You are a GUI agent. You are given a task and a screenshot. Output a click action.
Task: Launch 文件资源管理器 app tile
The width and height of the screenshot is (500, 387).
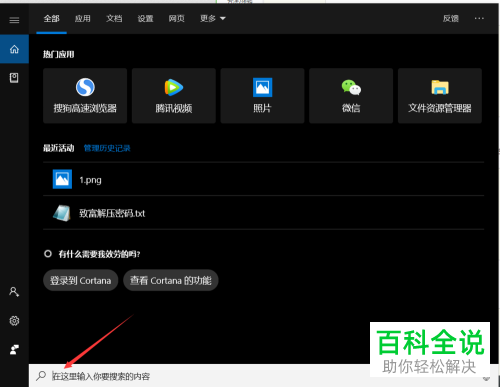tap(440, 96)
